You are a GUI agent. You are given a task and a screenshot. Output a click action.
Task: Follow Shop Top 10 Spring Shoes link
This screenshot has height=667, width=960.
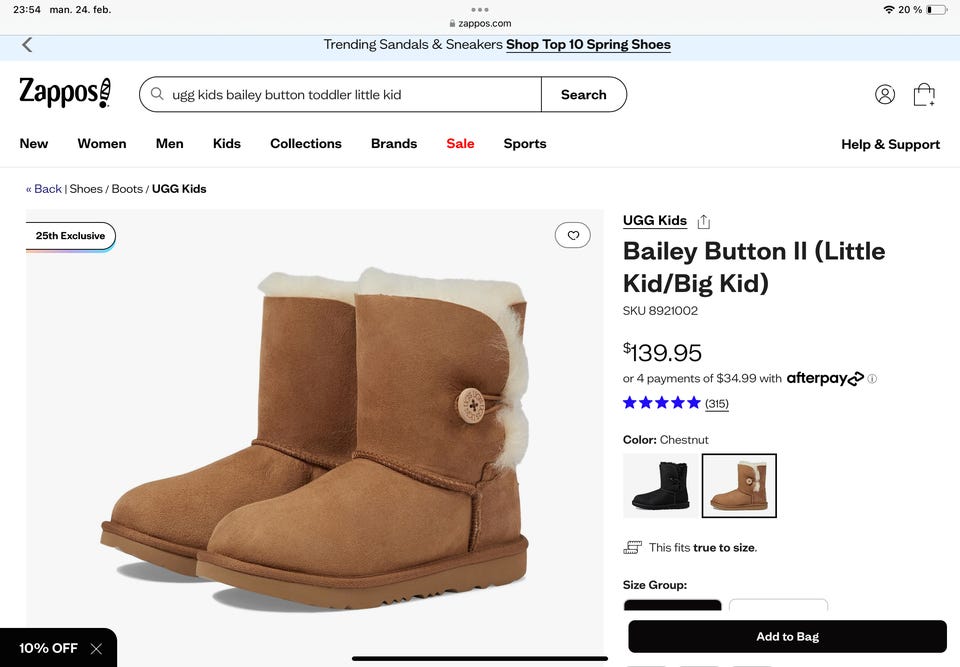588,45
